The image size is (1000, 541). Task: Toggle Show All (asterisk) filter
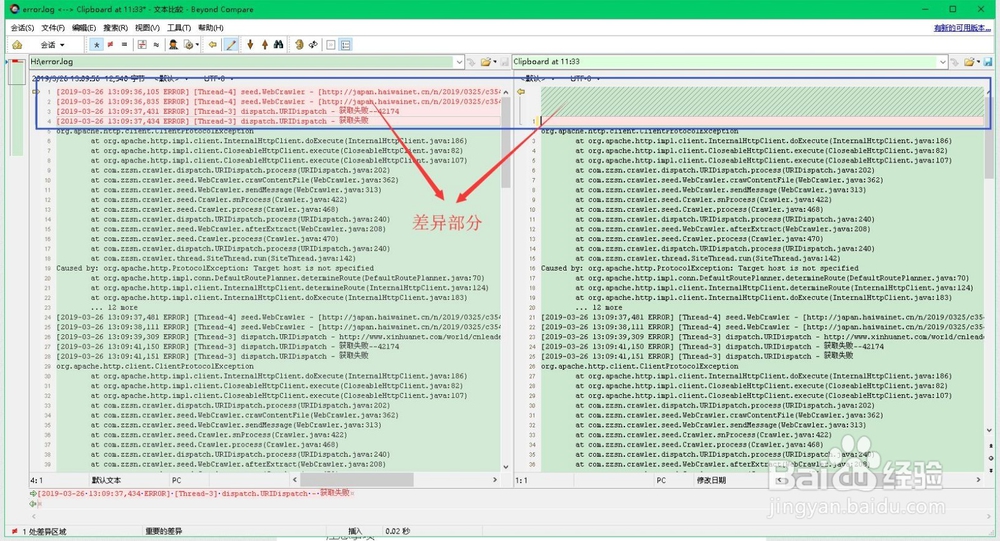[96, 45]
